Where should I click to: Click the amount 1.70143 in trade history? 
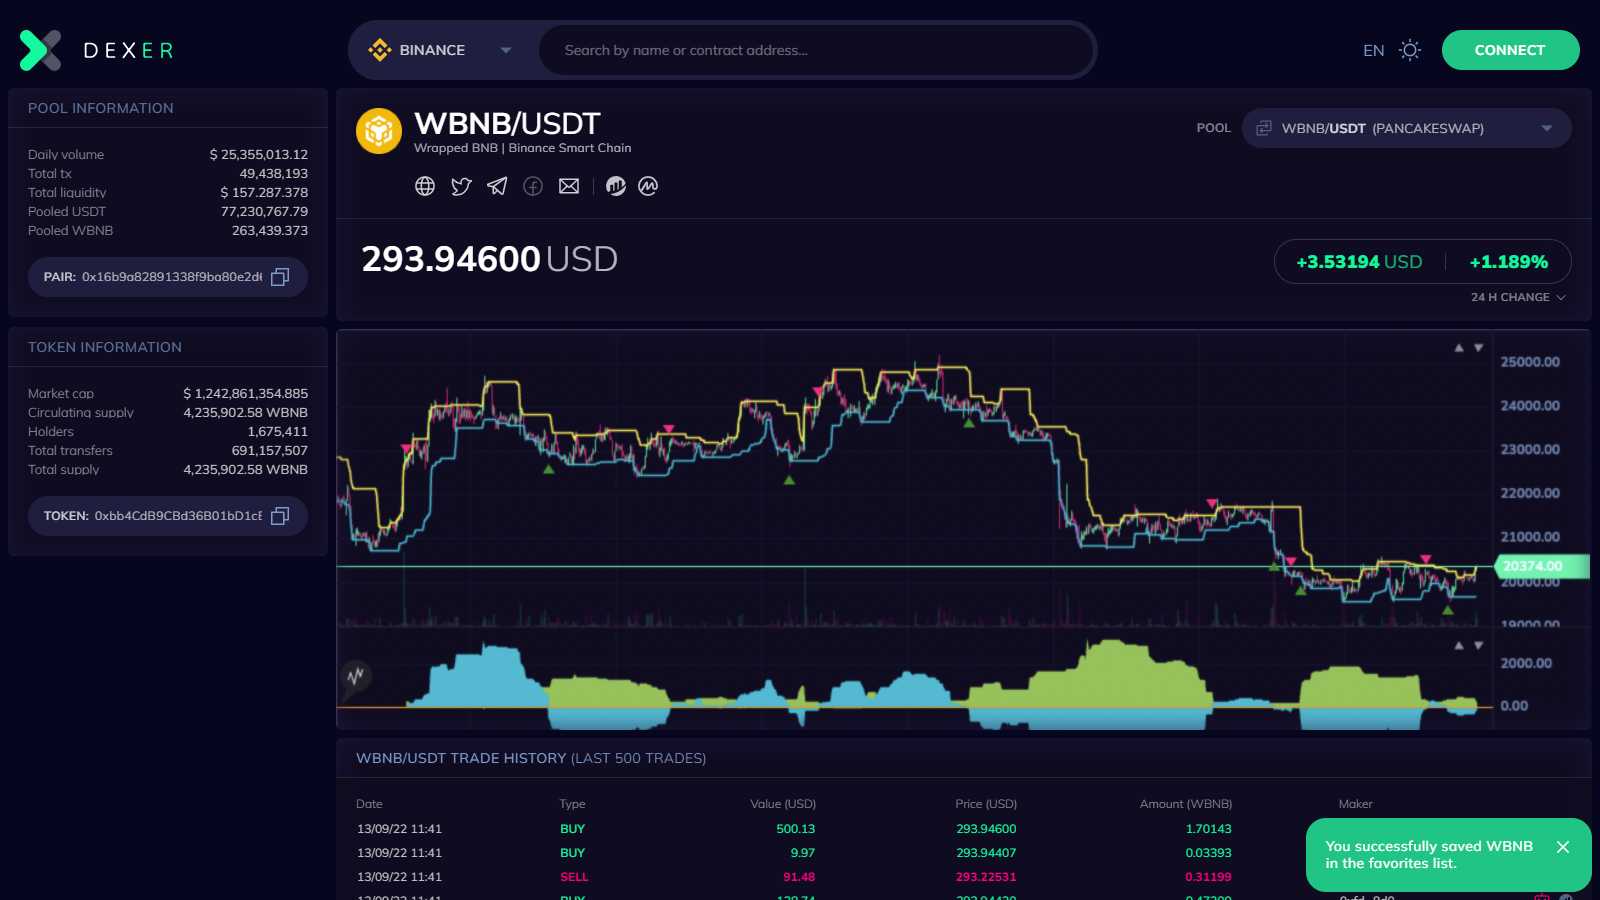pyautogui.click(x=1209, y=829)
